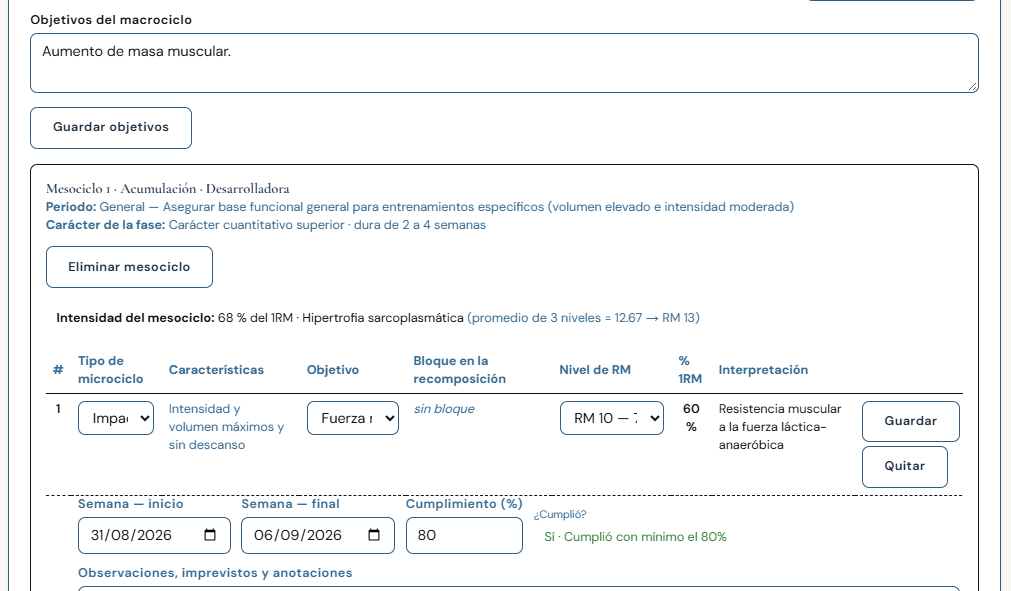Click 'Bloque en la recomposición' column header
This screenshot has height=591, width=1011.
[460, 370]
